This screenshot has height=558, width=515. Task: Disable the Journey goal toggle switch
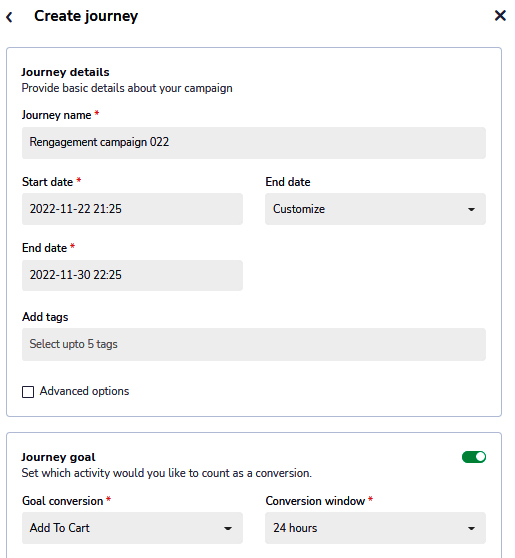pos(474,457)
